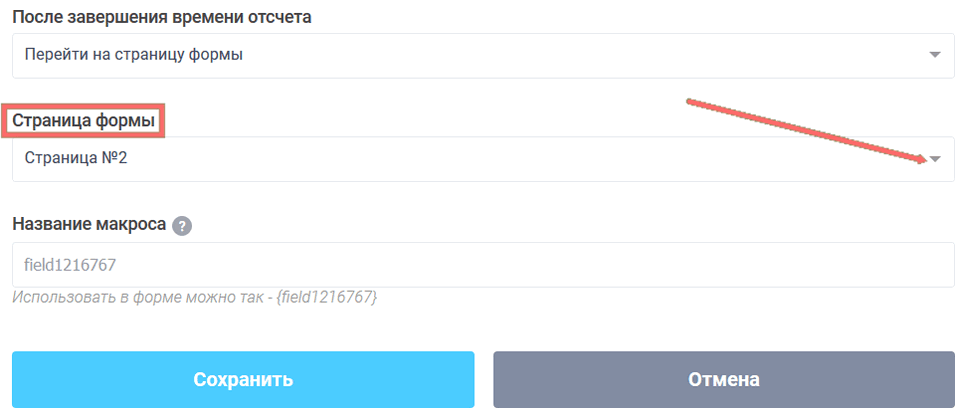Select the Страница №2 value text

[75, 160]
